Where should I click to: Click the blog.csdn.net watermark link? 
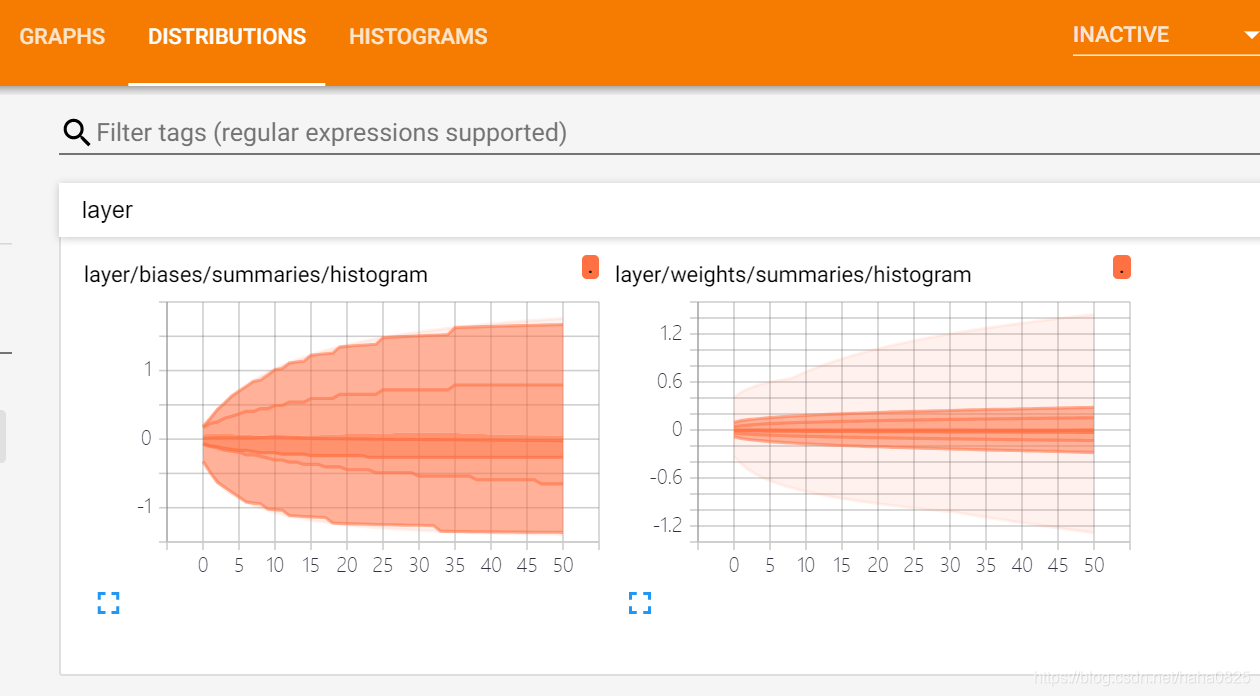click(x=1142, y=677)
